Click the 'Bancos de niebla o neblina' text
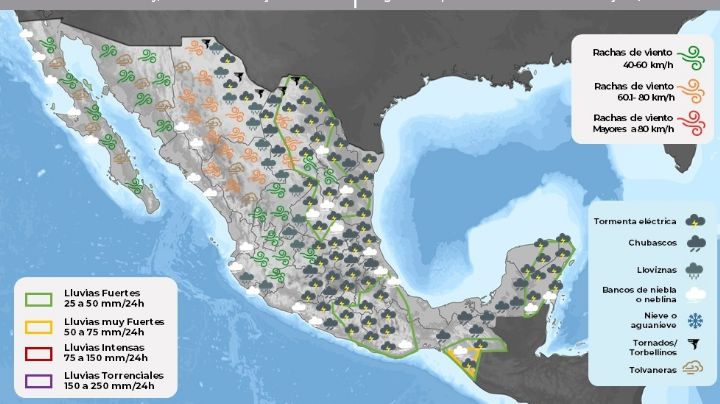Screen dimensions: 720x404 pyautogui.click(x=639, y=294)
